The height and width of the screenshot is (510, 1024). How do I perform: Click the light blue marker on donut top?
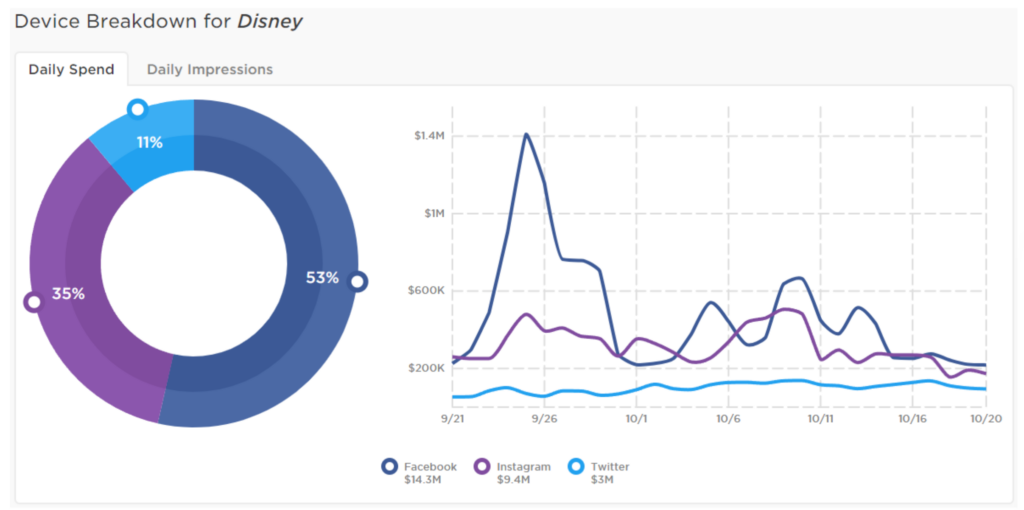[x=137, y=108]
